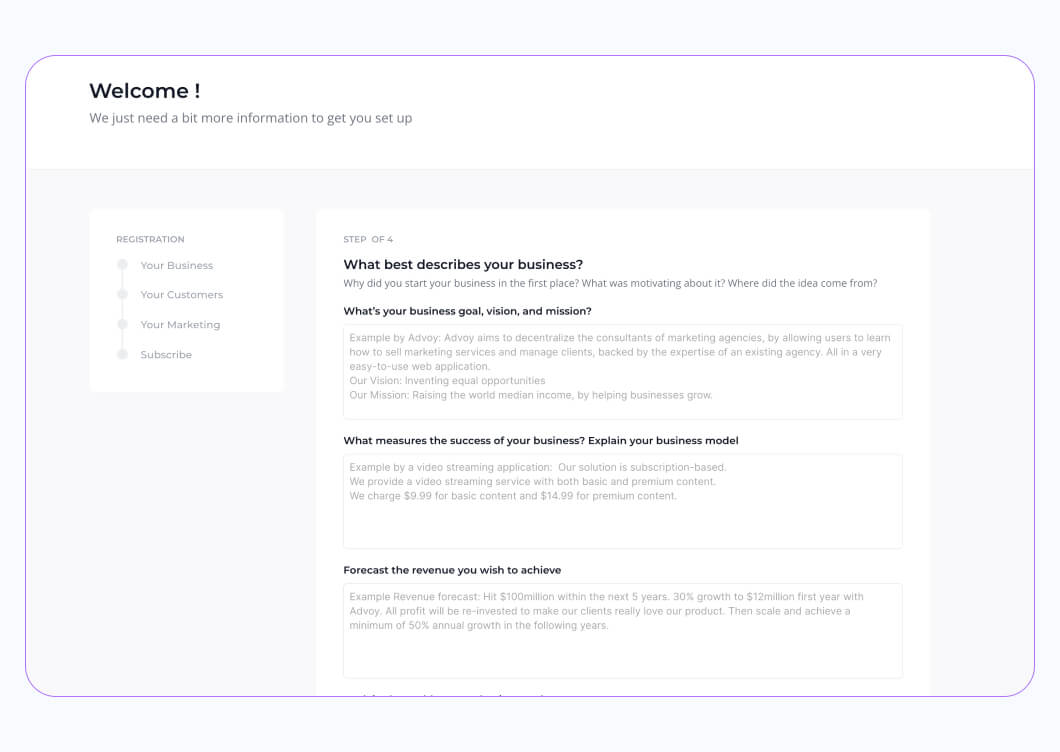
Task: Go to the Your Marketing step
Action: 180,325
